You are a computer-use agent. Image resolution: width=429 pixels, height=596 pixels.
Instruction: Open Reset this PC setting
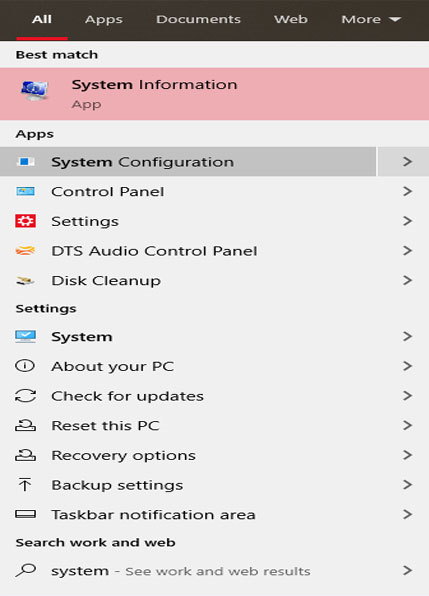click(x=214, y=425)
